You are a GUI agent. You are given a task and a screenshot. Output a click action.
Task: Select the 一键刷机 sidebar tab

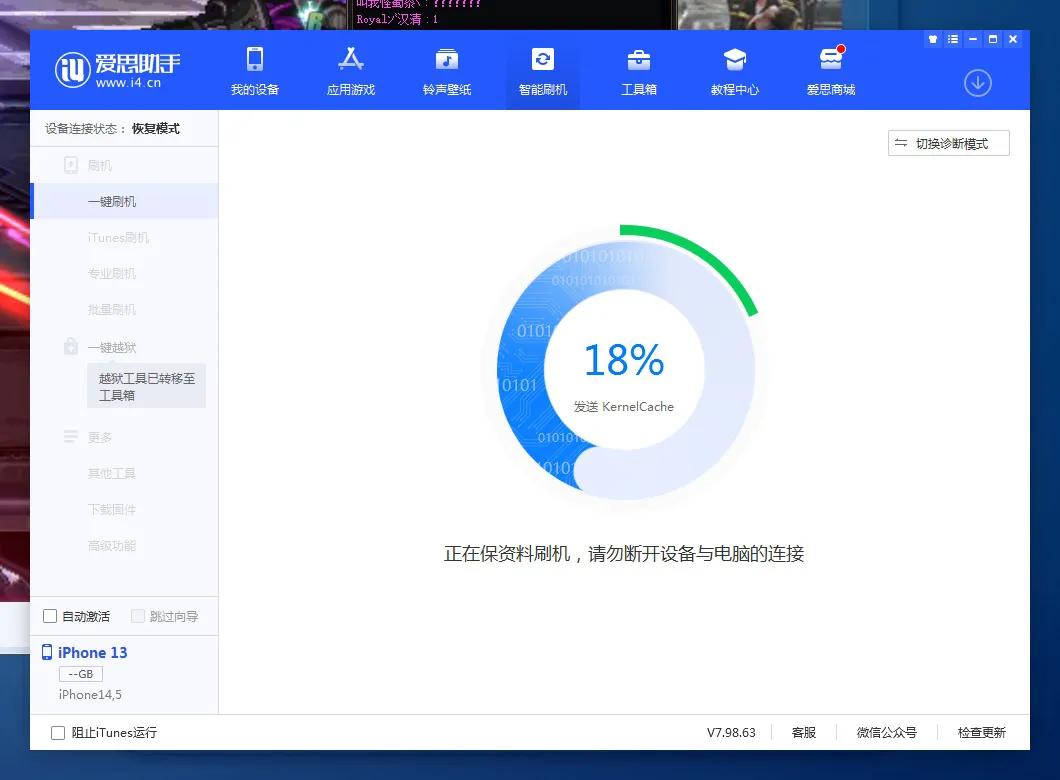pos(112,201)
